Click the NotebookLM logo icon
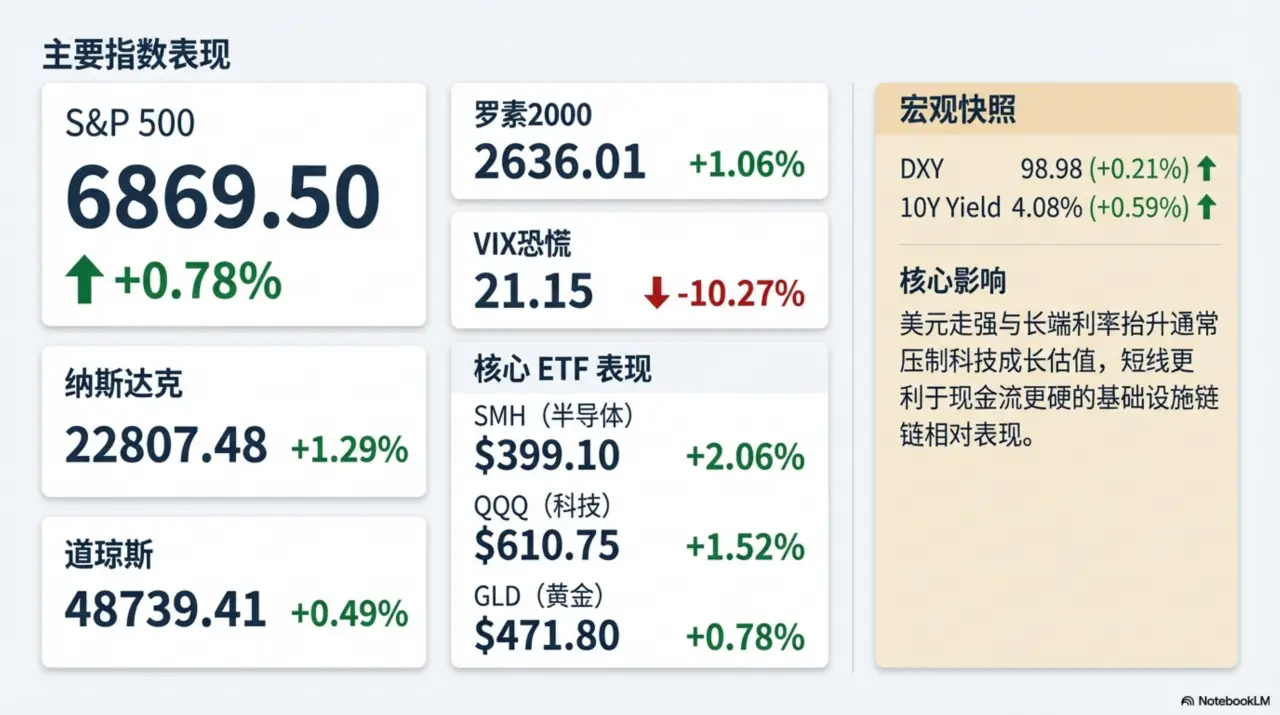 point(1187,701)
